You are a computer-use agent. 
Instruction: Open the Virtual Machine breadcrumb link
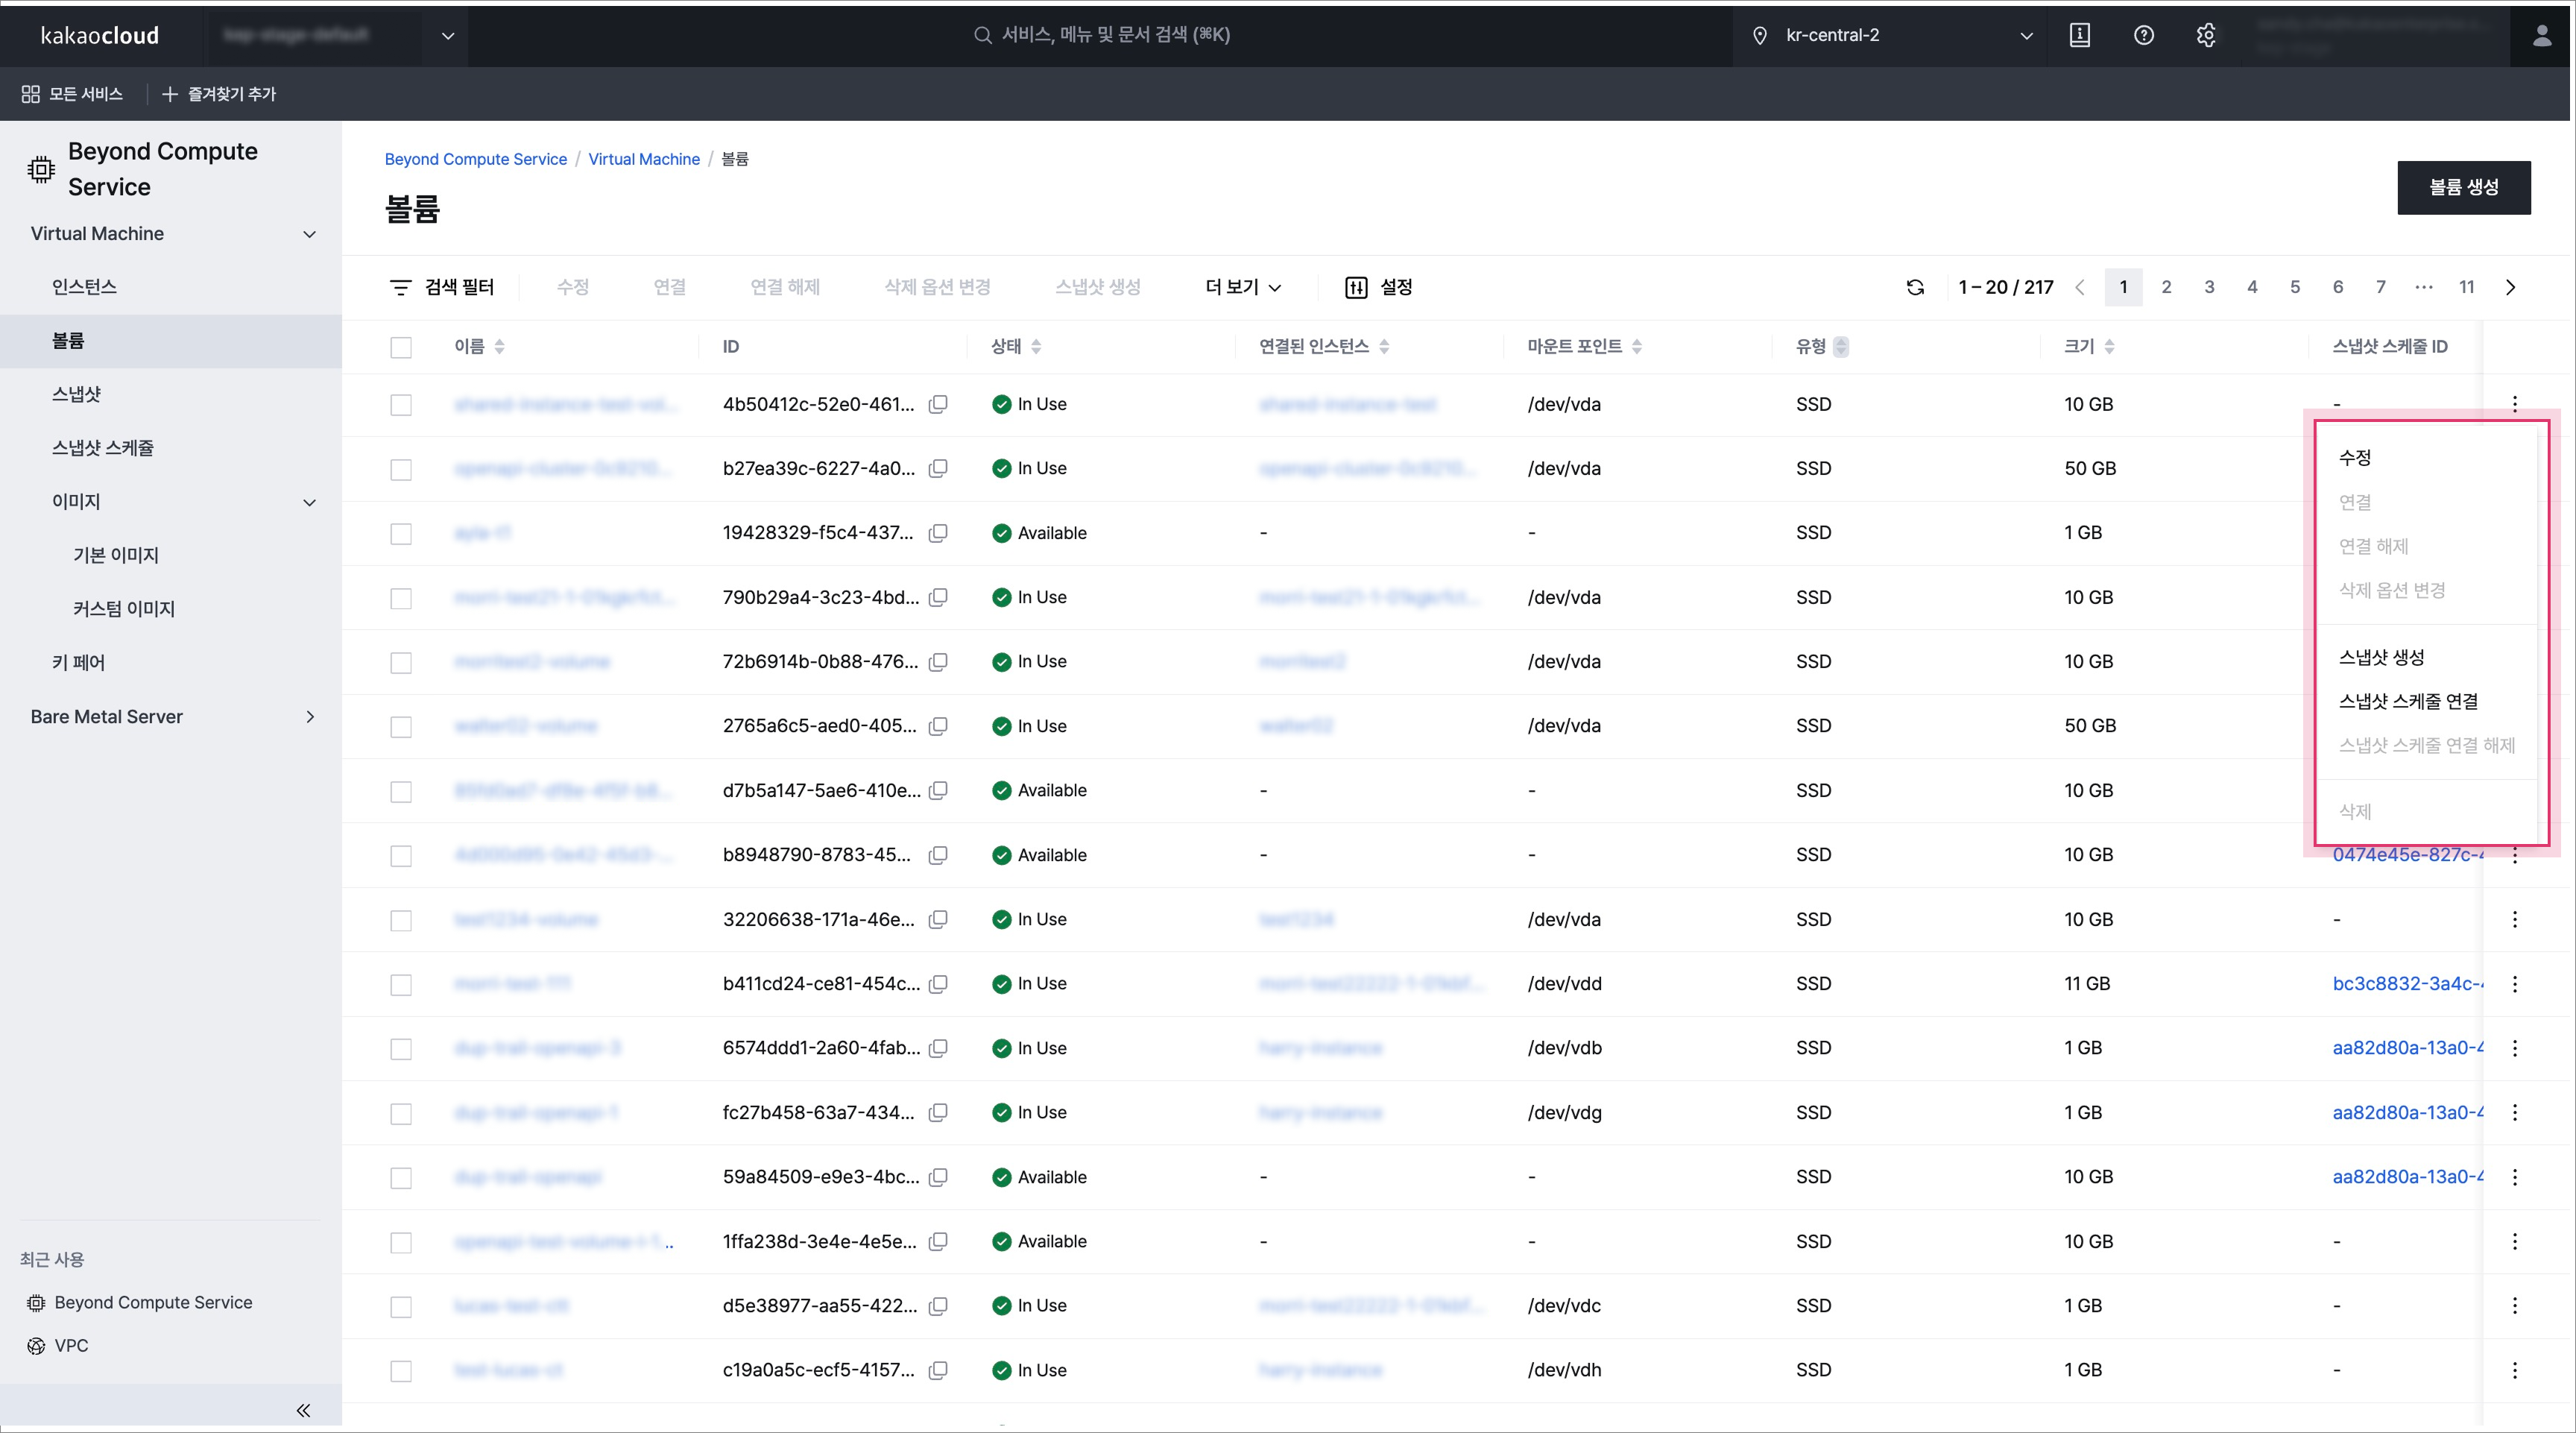point(643,159)
